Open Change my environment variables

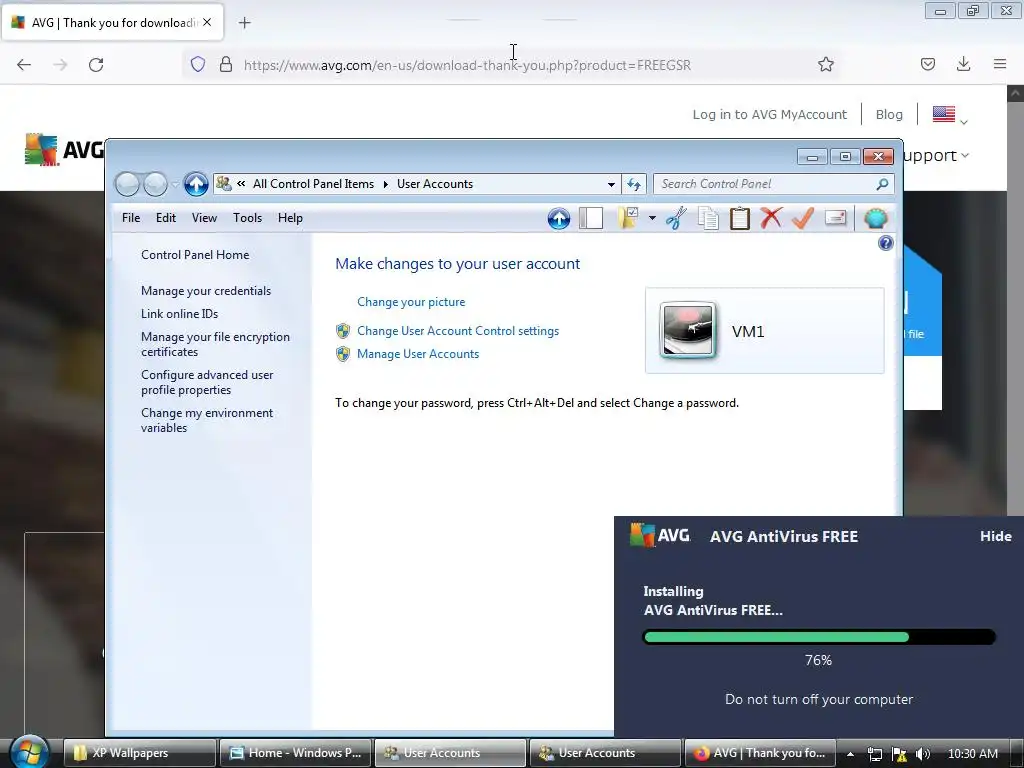207,420
